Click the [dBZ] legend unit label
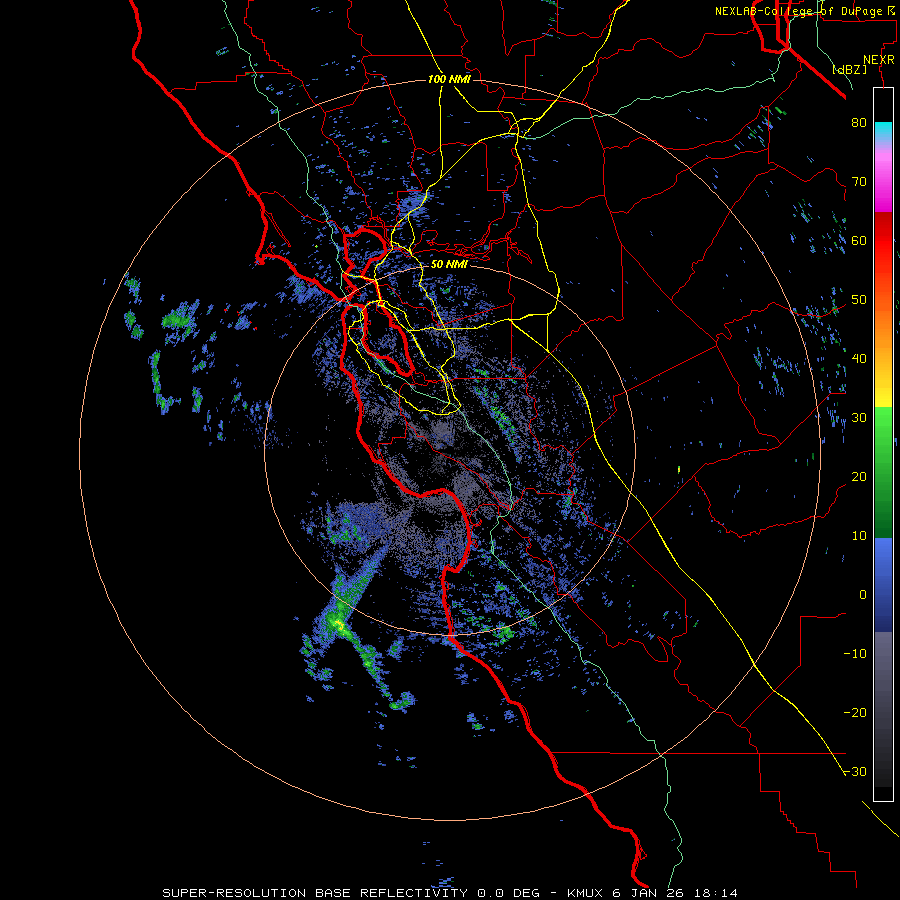This screenshot has height=900, width=900. pyautogui.click(x=849, y=69)
